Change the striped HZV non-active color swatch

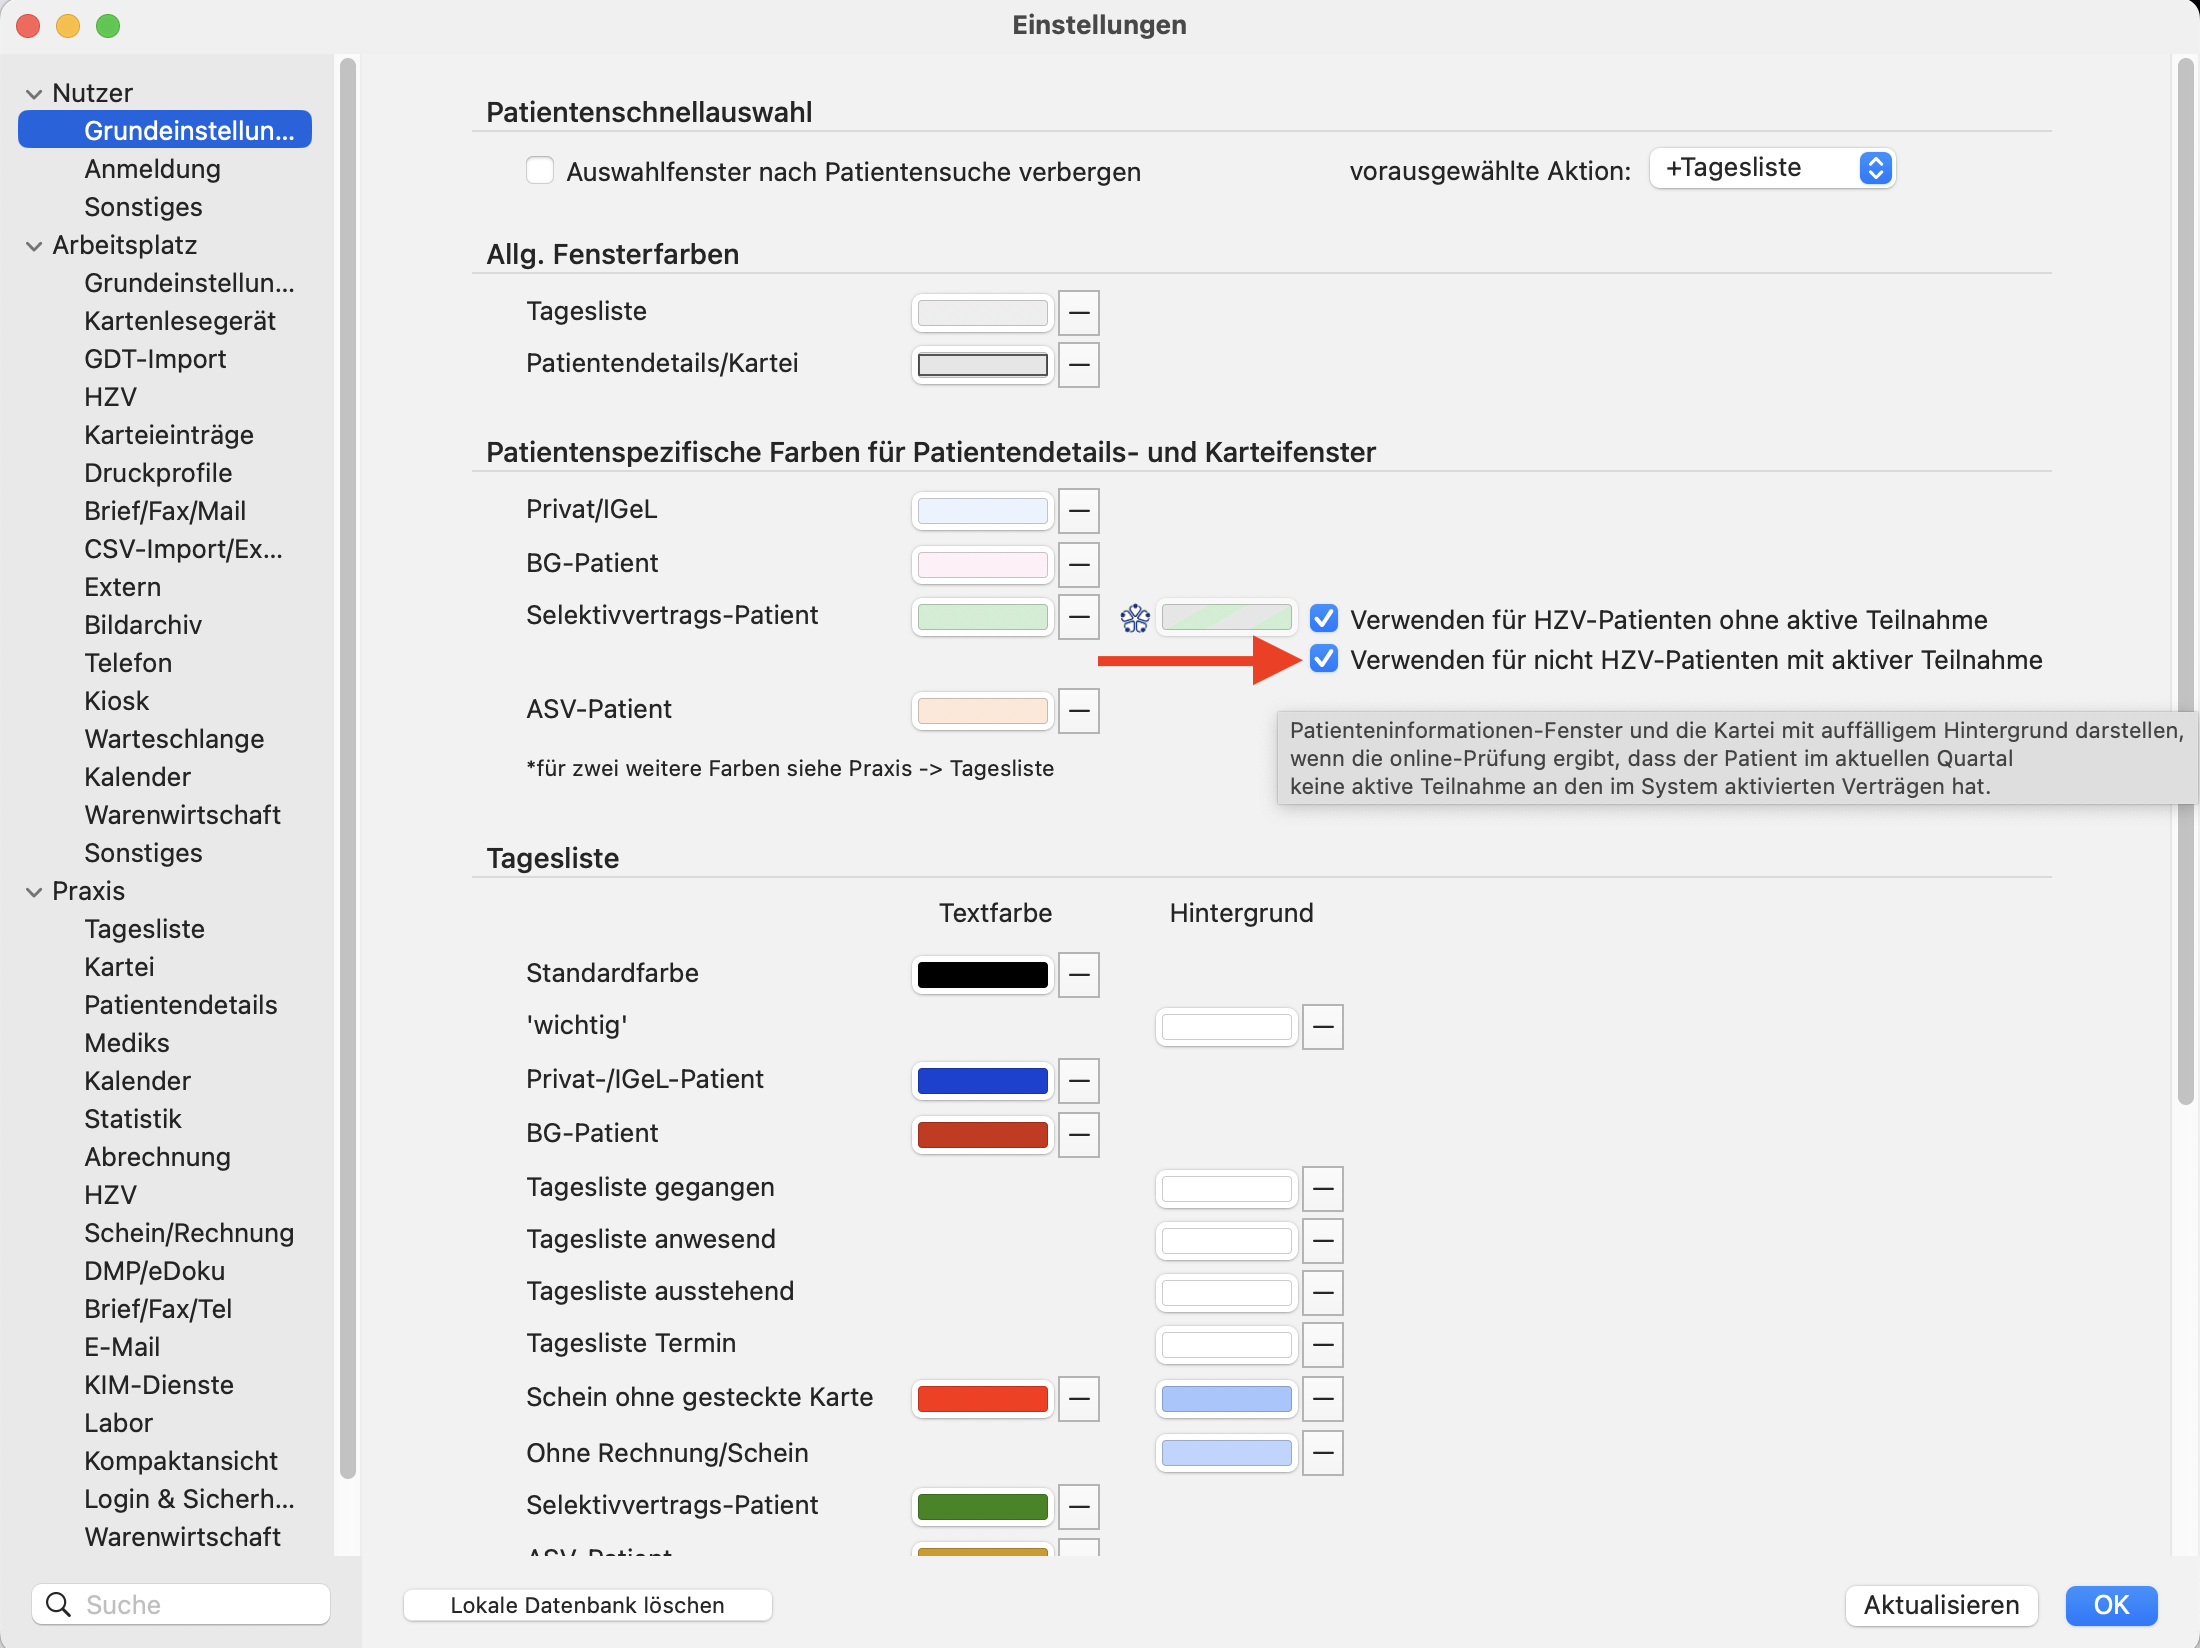[1227, 618]
